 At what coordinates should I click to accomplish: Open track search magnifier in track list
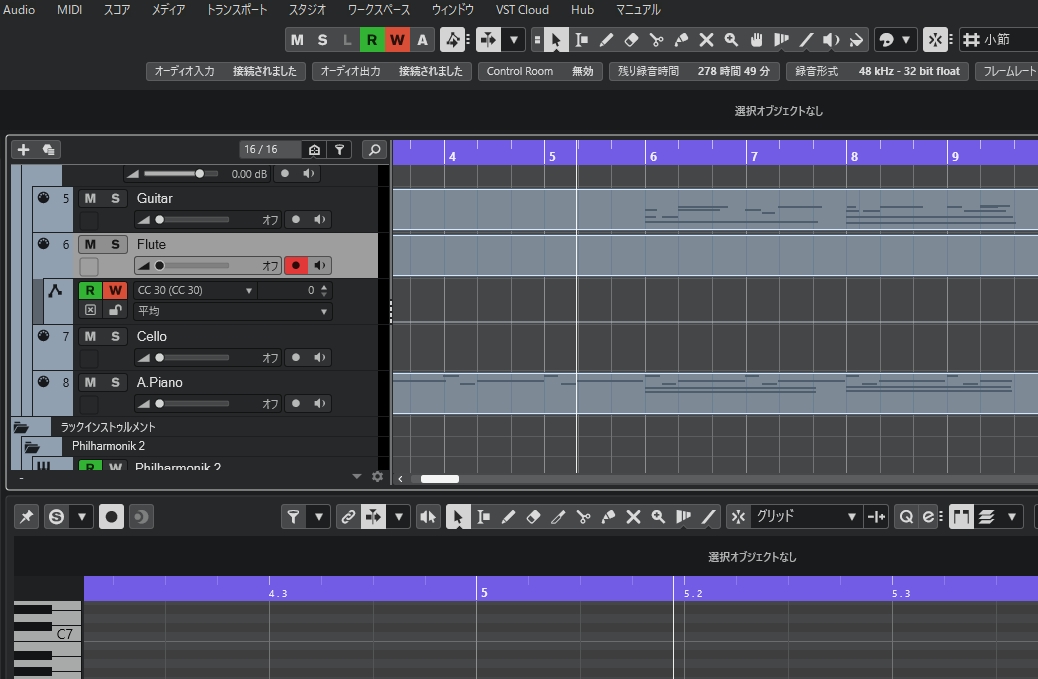pos(375,150)
